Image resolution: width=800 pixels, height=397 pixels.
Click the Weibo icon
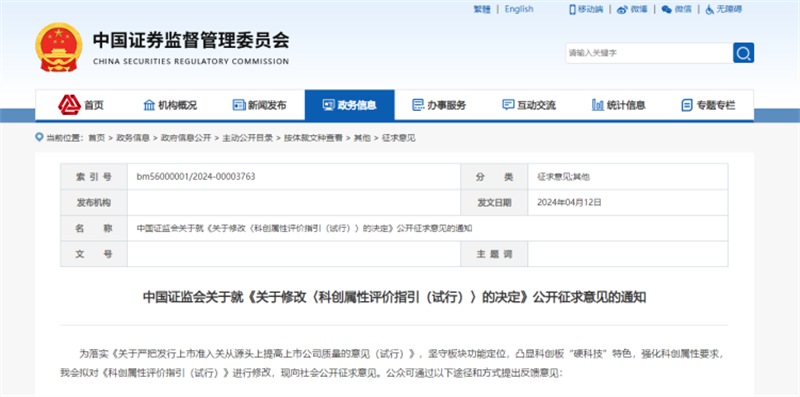point(622,10)
